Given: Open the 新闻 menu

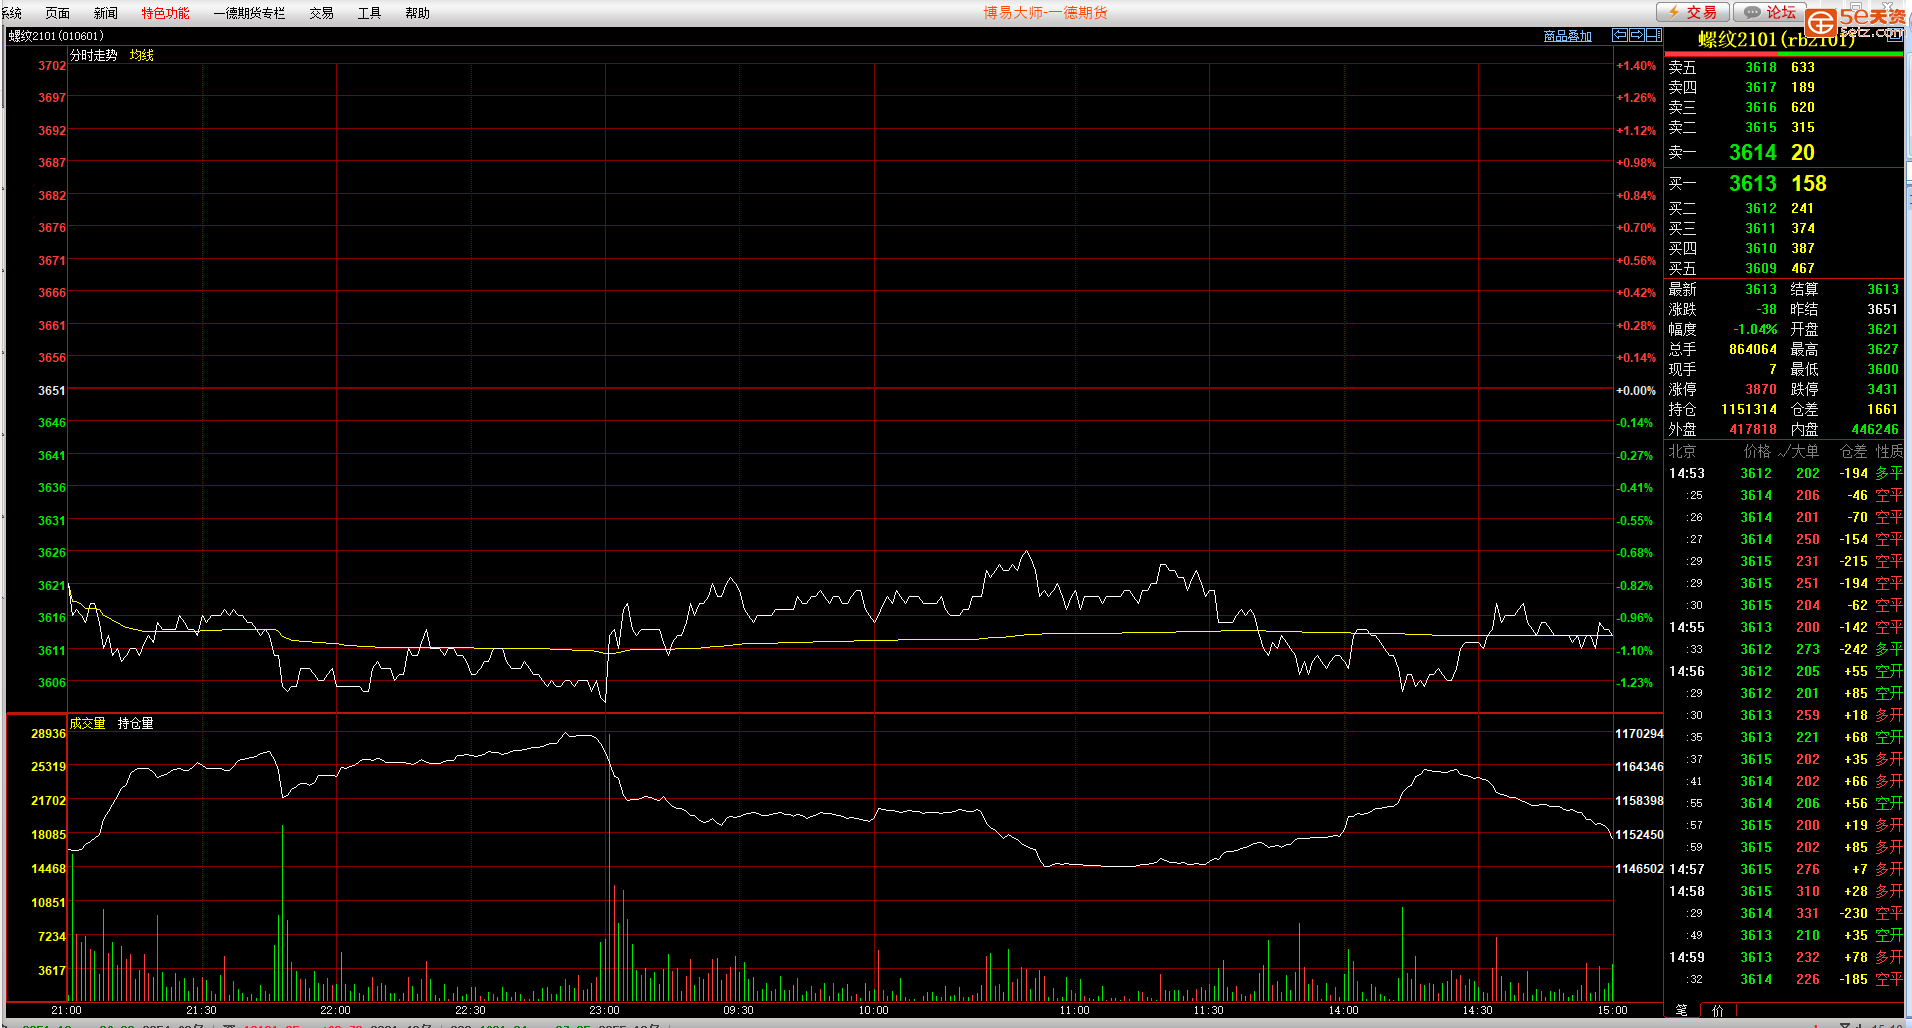Looking at the screenshot, I should [x=105, y=13].
